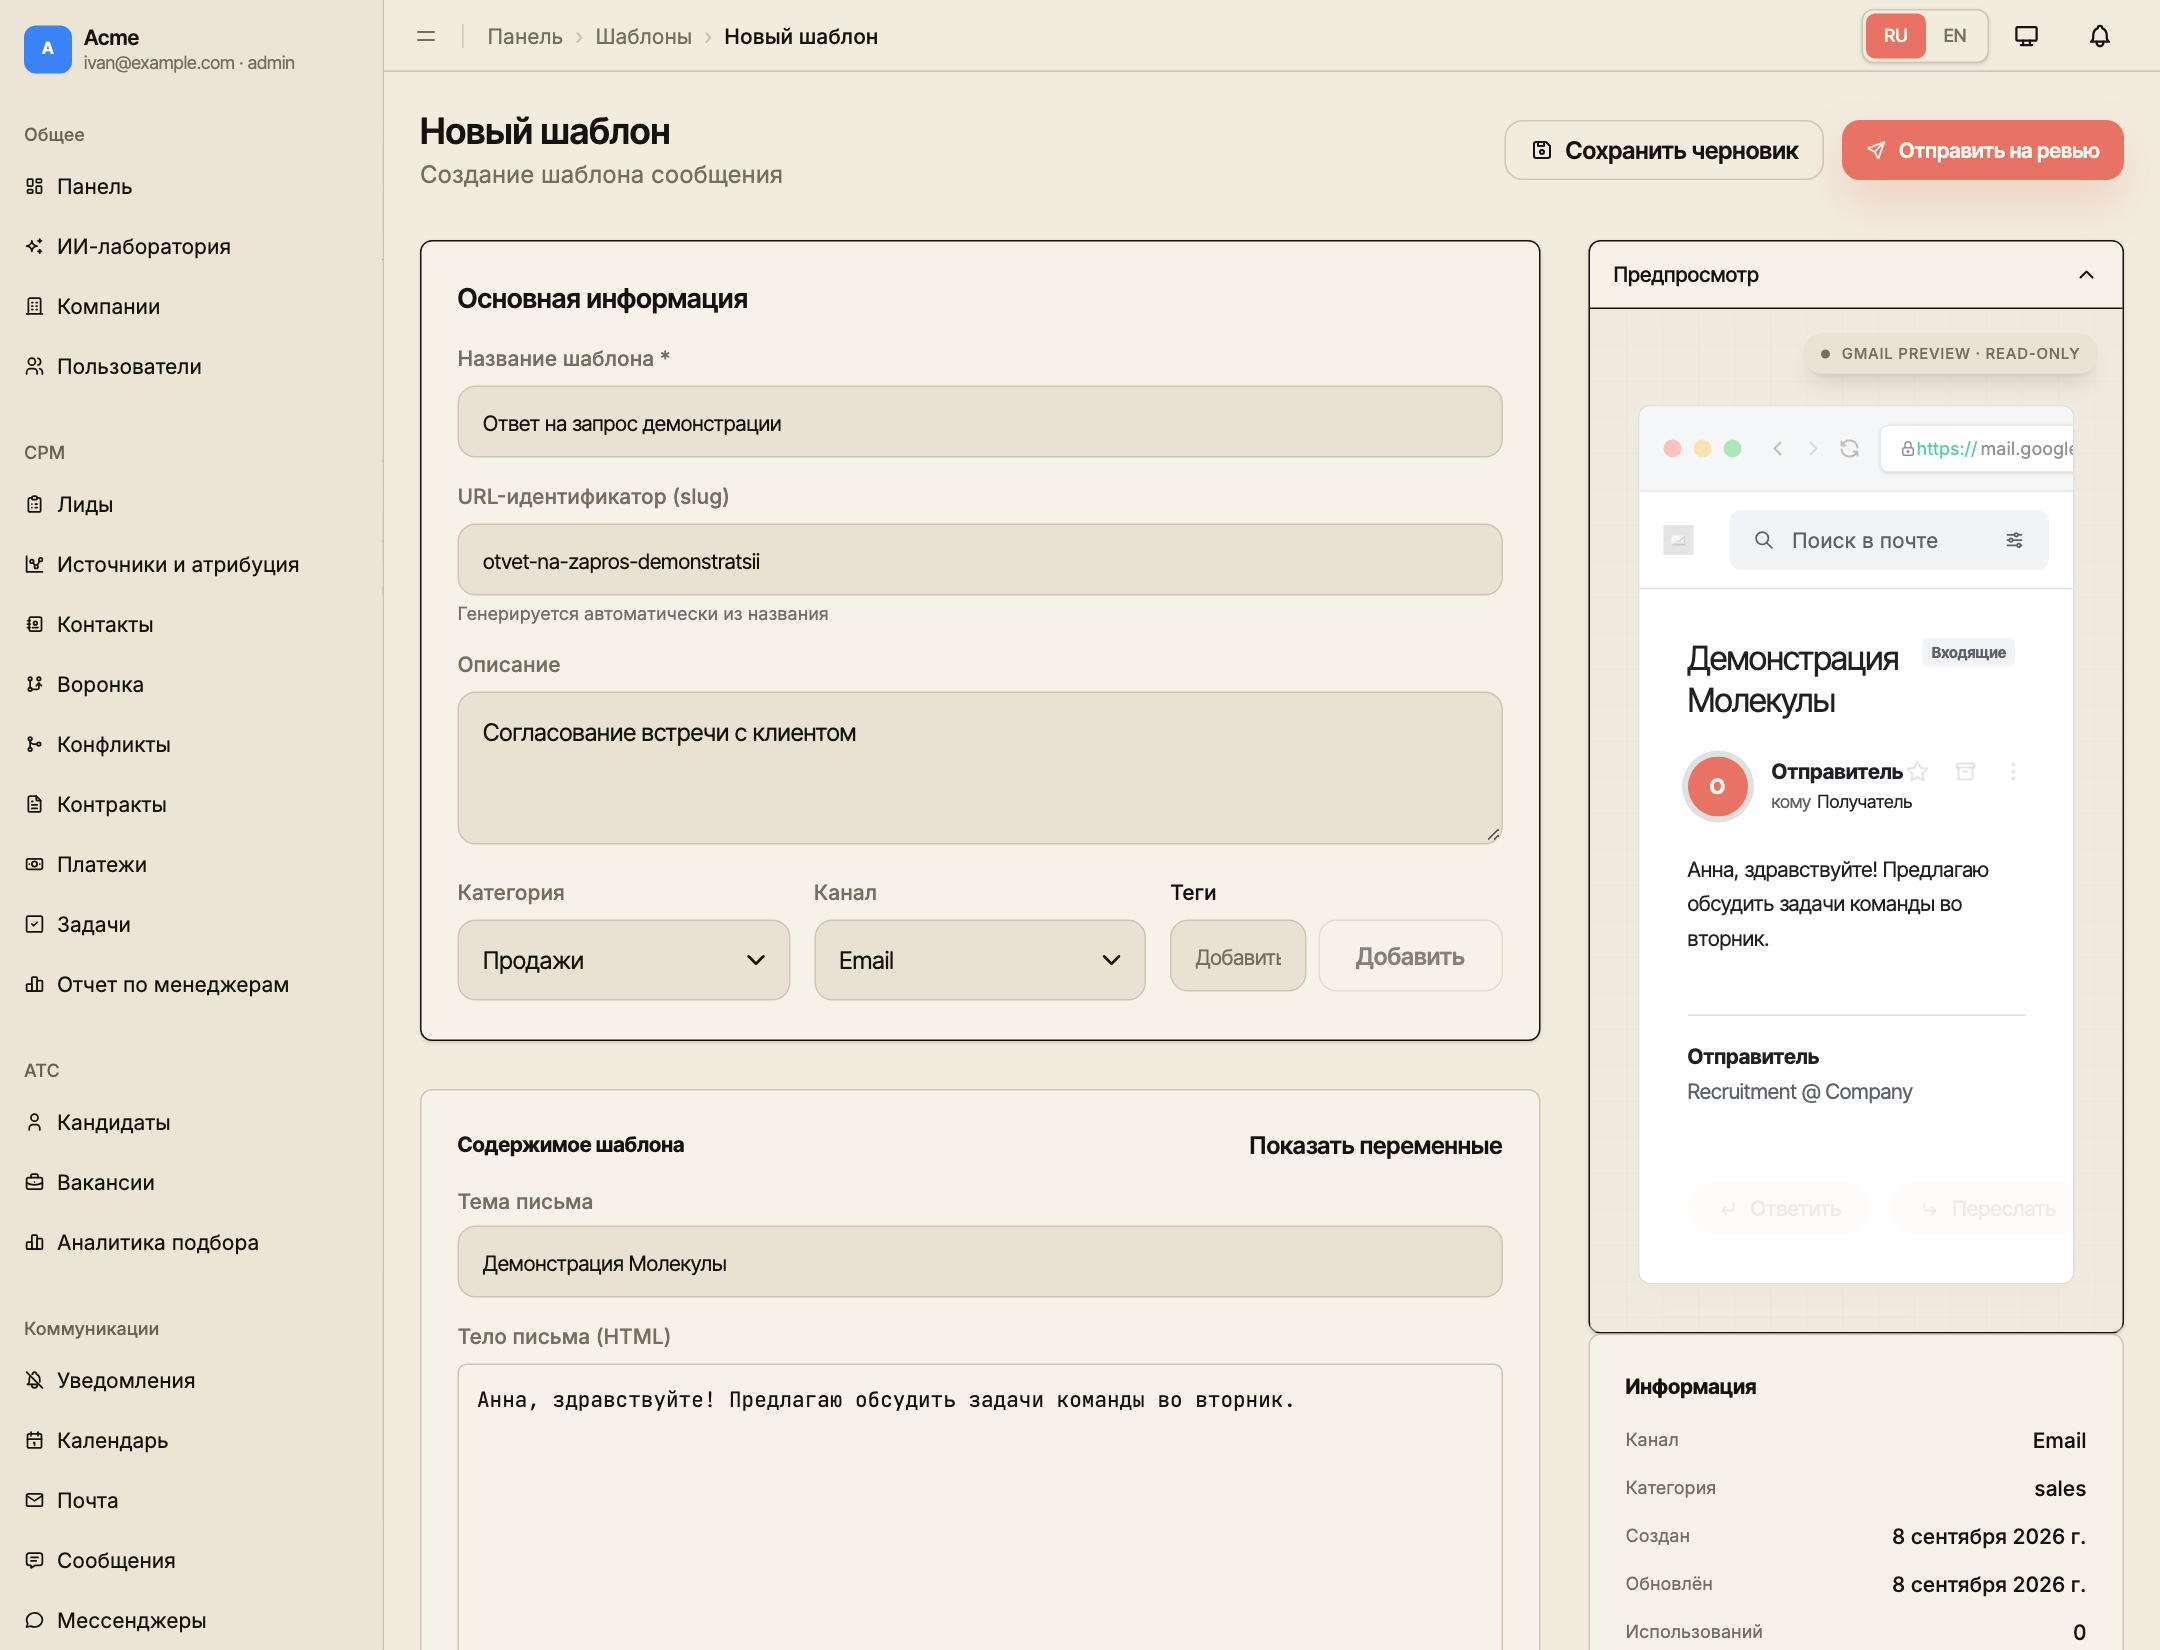The width and height of the screenshot is (2160, 1650).
Task: Click the filter sliders icon in mail search
Action: 2014,540
